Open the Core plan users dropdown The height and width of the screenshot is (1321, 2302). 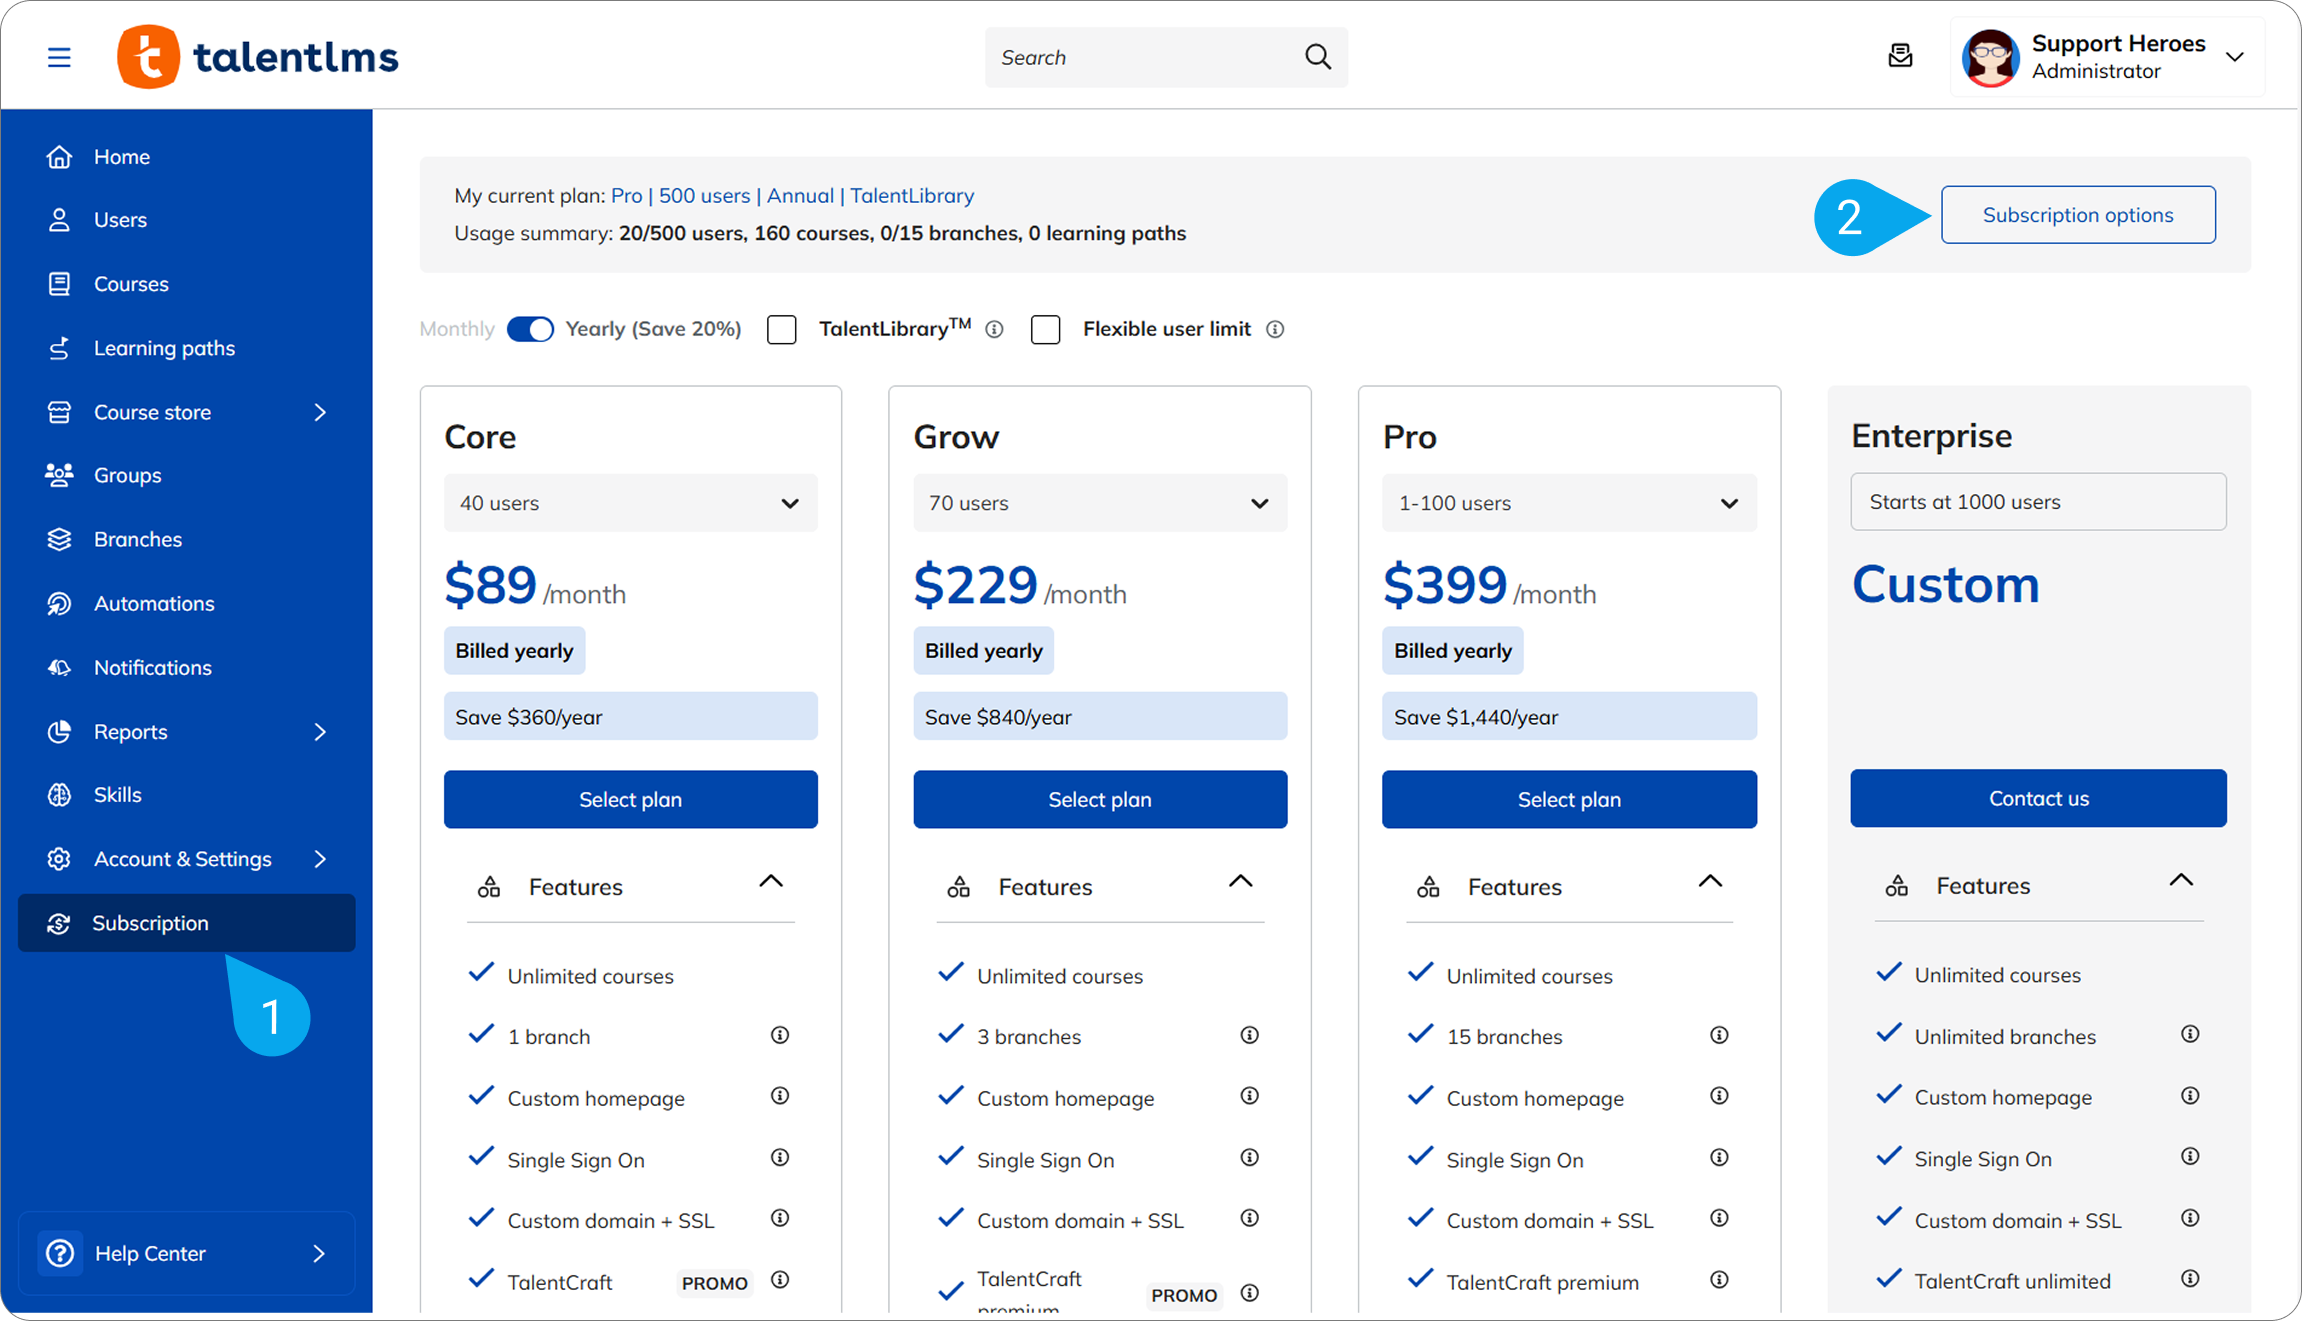pyautogui.click(x=630, y=503)
